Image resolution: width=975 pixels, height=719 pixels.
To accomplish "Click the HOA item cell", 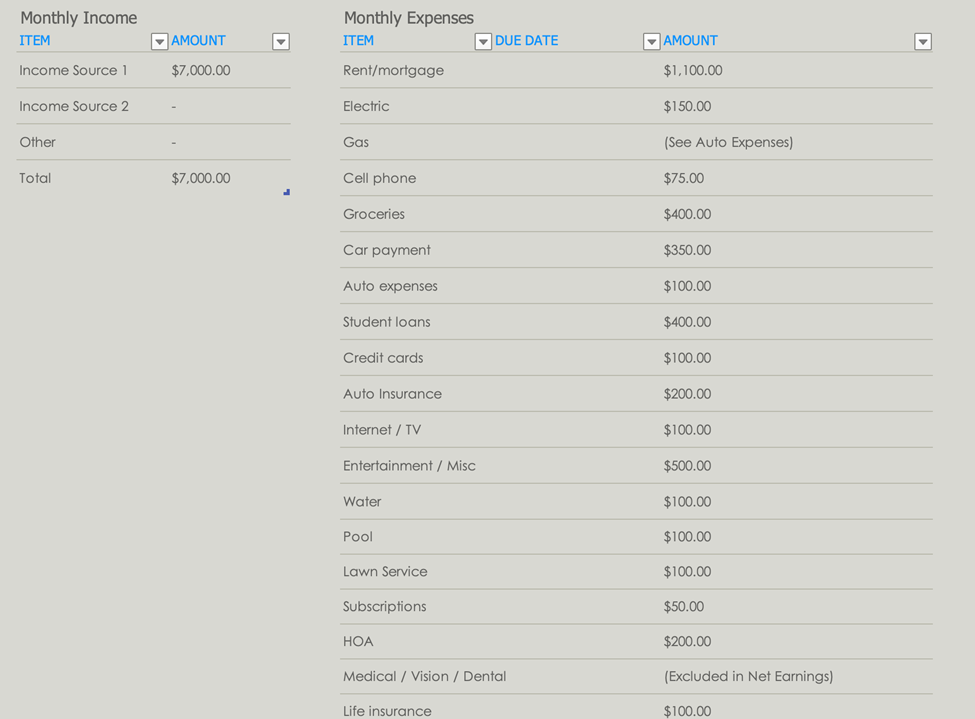I will (358, 642).
